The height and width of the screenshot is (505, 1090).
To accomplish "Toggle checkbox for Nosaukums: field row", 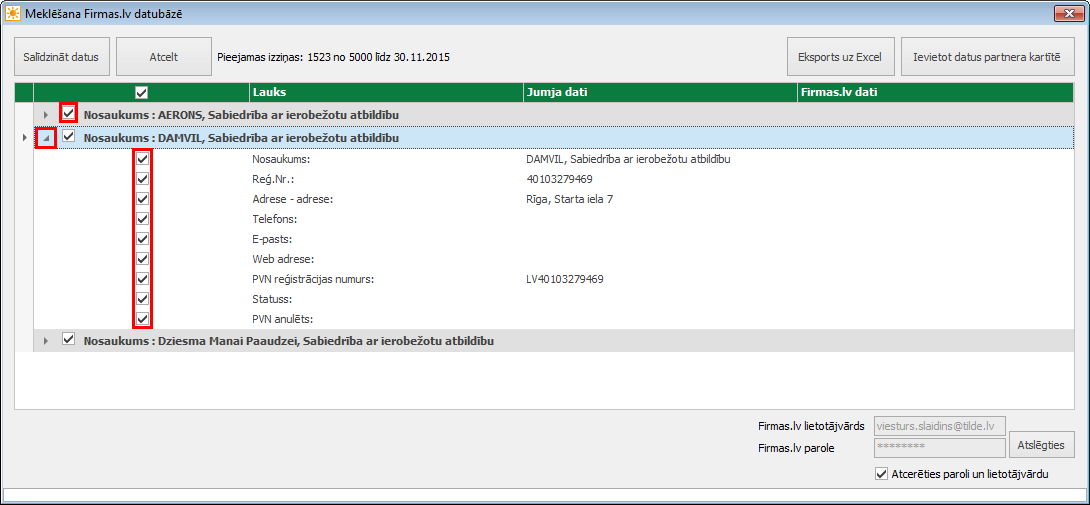I will (142, 159).
